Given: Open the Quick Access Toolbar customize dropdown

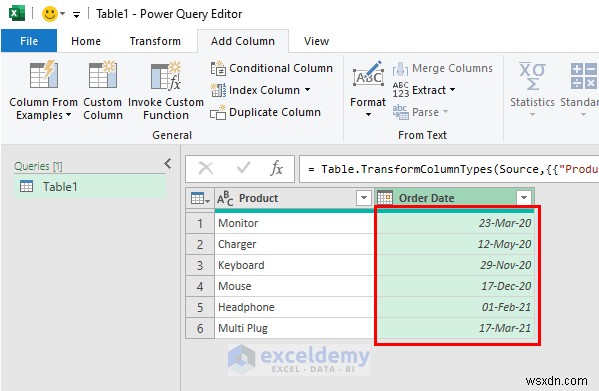Looking at the screenshot, I should point(76,15).
